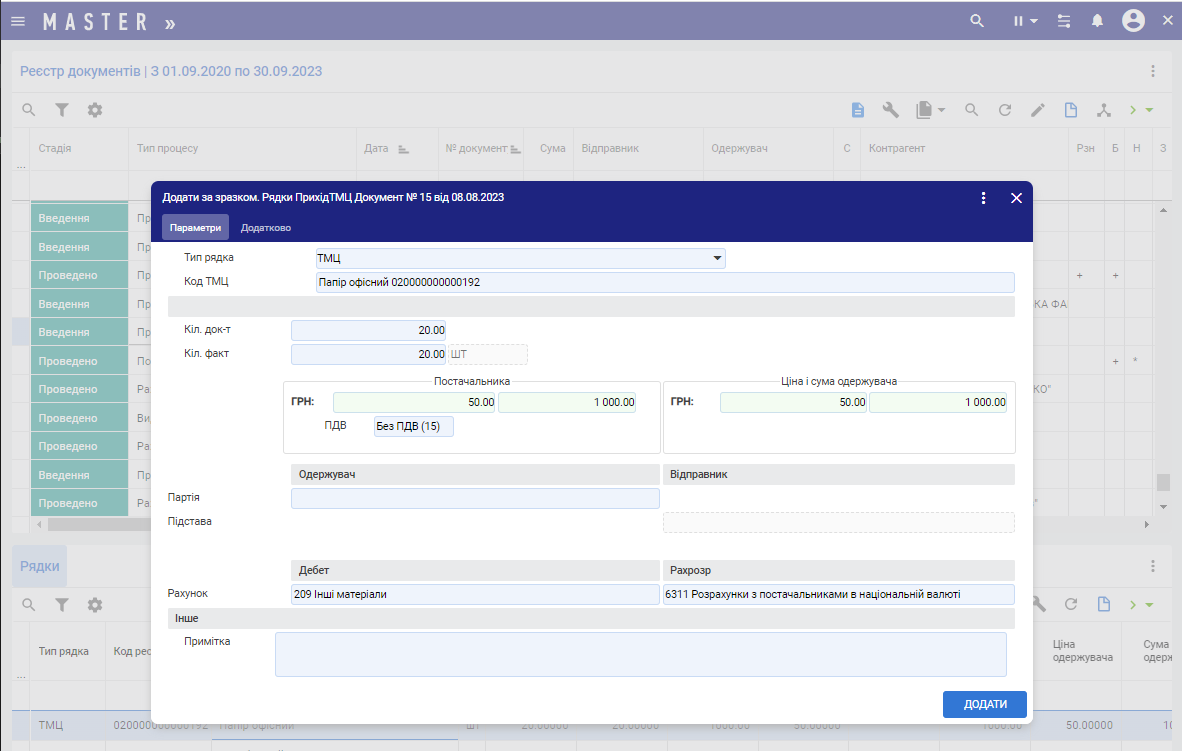
Task: Expand MASTER double-chevron navigation
Action: [170, 22]
